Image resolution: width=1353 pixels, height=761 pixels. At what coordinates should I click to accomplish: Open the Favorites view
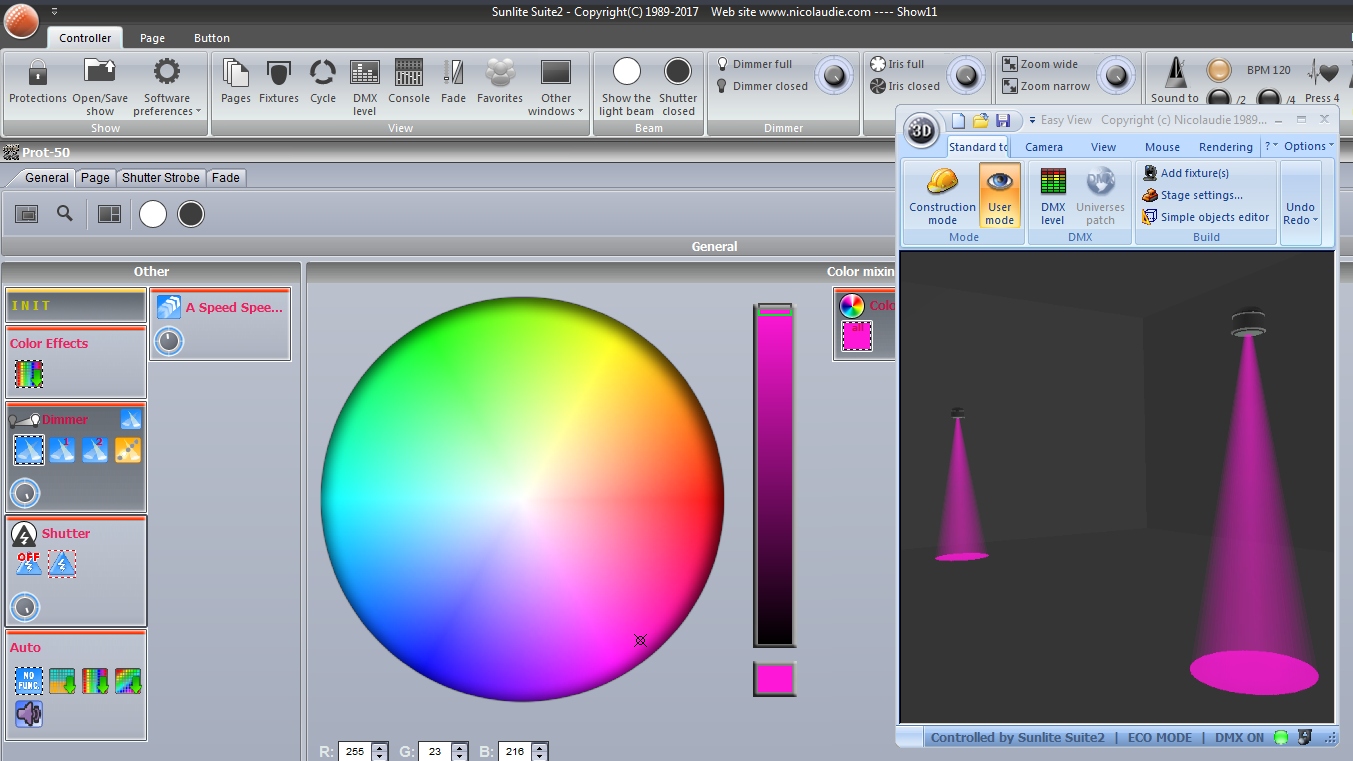(500, 81)
